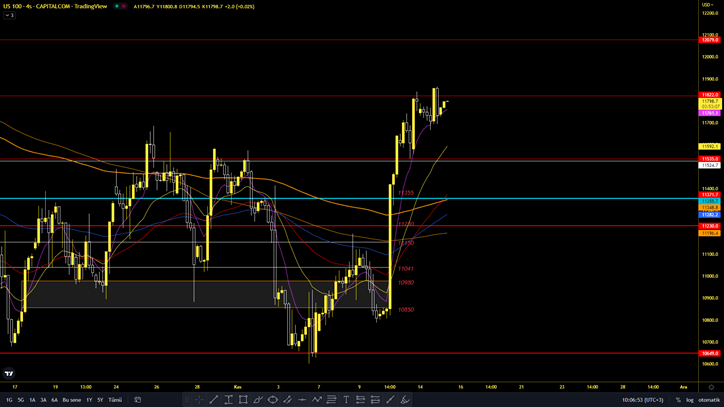The height and width of the screenshot is (407, 724).
Task: Select the trend line drawing tool
Action: (213, 399)
